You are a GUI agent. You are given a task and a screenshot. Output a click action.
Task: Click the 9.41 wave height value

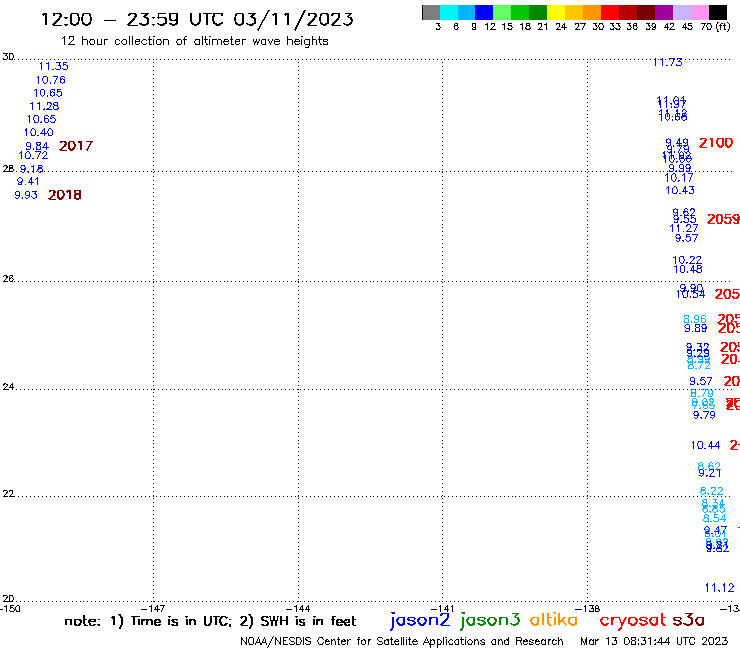coord(28,181)
